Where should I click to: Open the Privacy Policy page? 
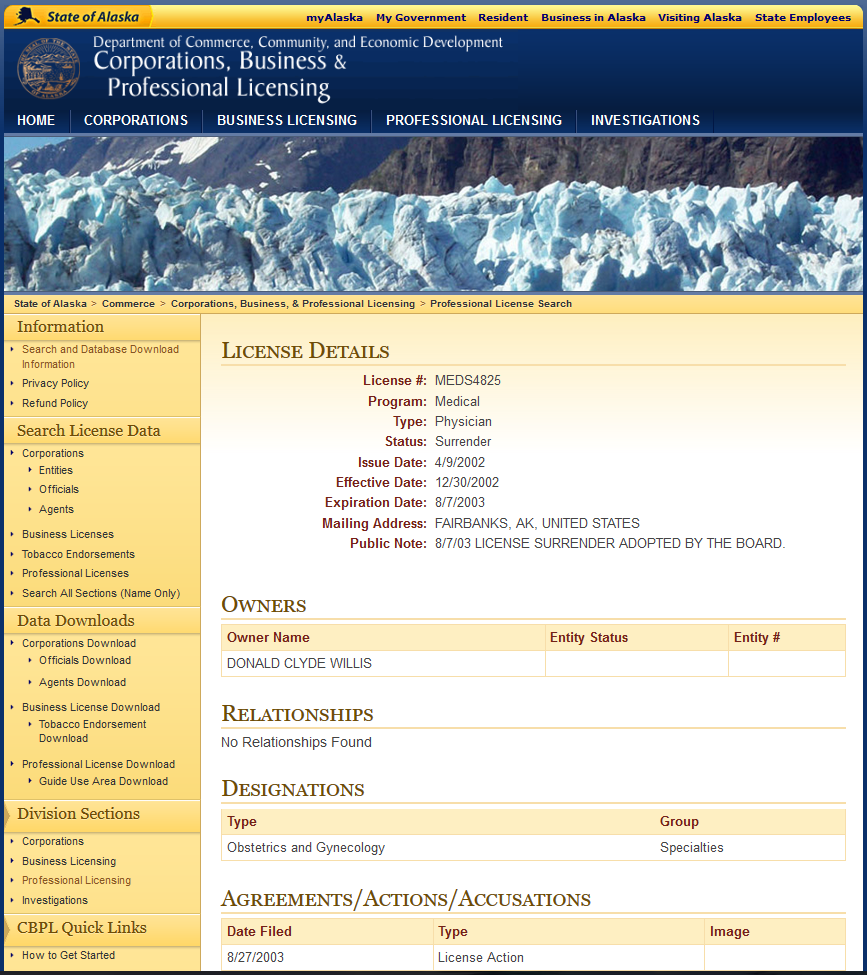(55, 383)
